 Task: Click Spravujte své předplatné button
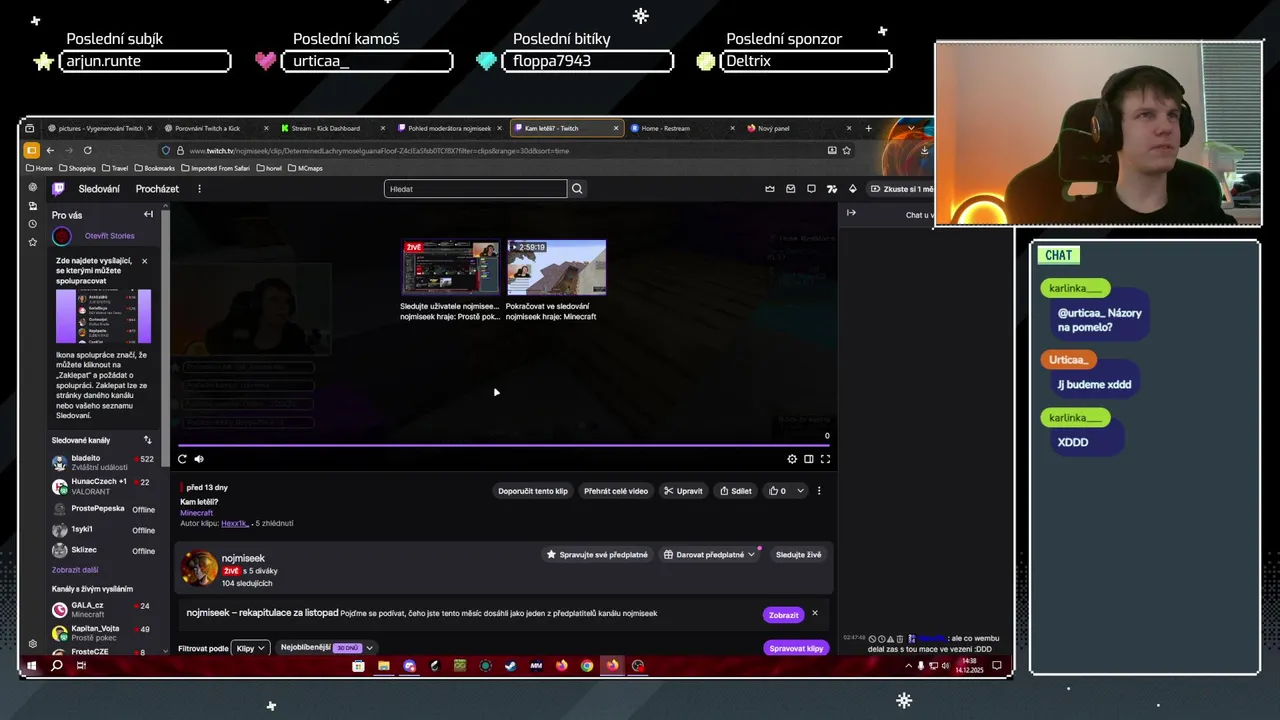tap(597, 554)
